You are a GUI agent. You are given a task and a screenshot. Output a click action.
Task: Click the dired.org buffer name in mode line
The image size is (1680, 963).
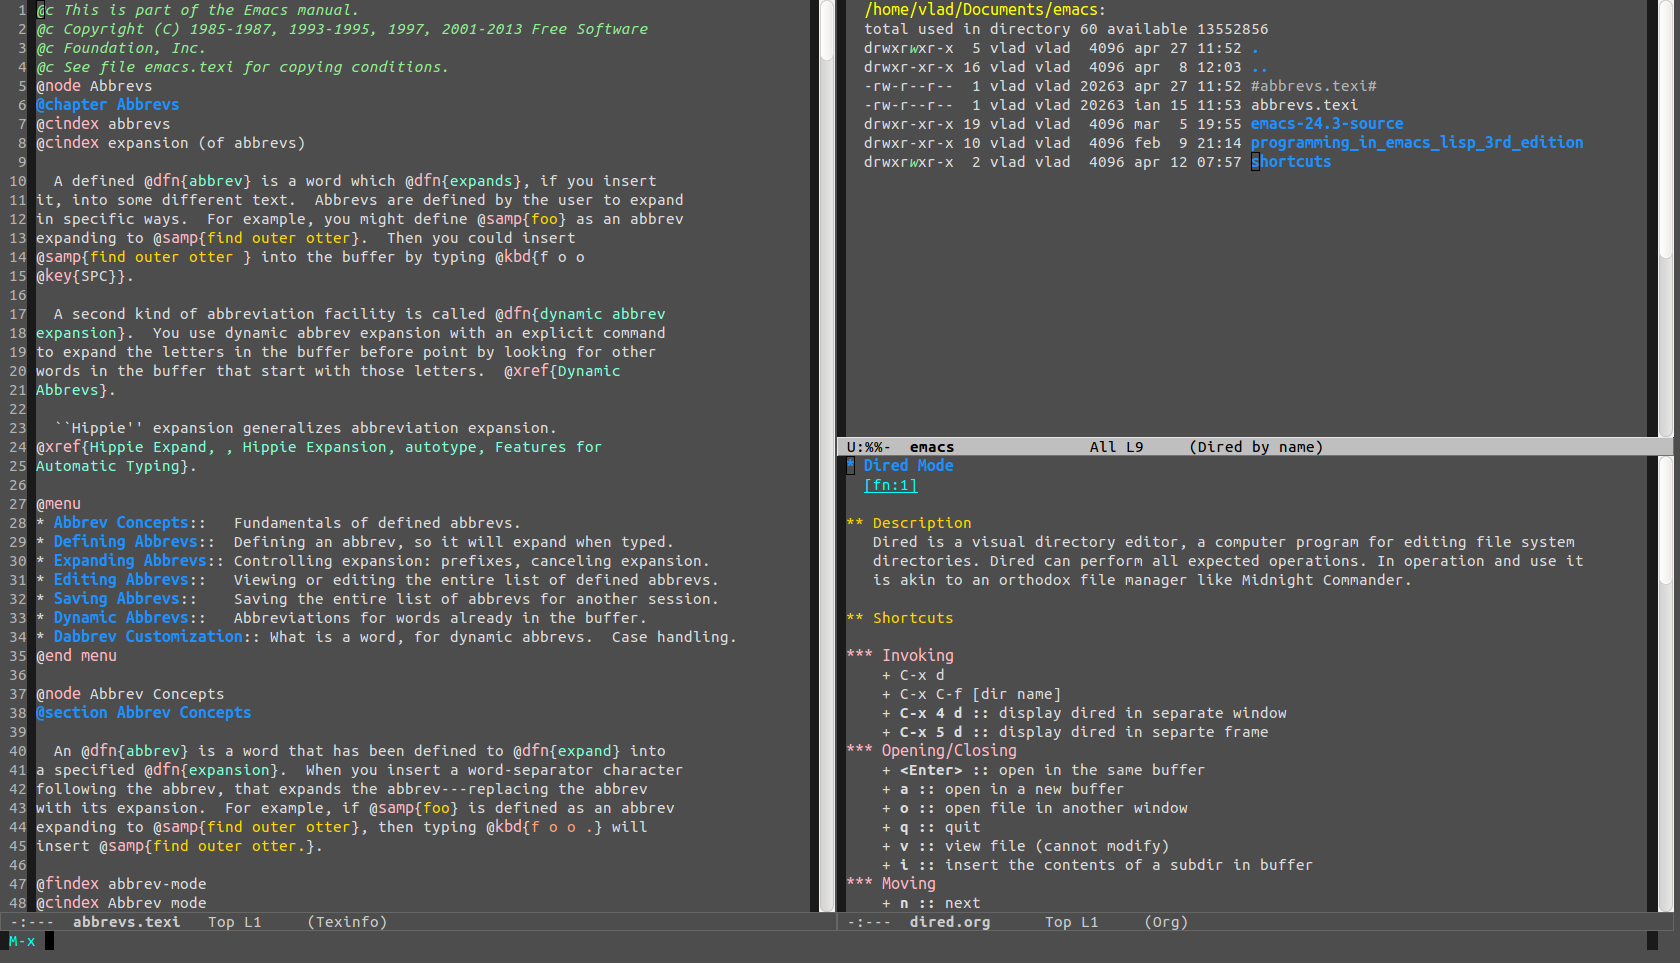[x=950, y=922]
